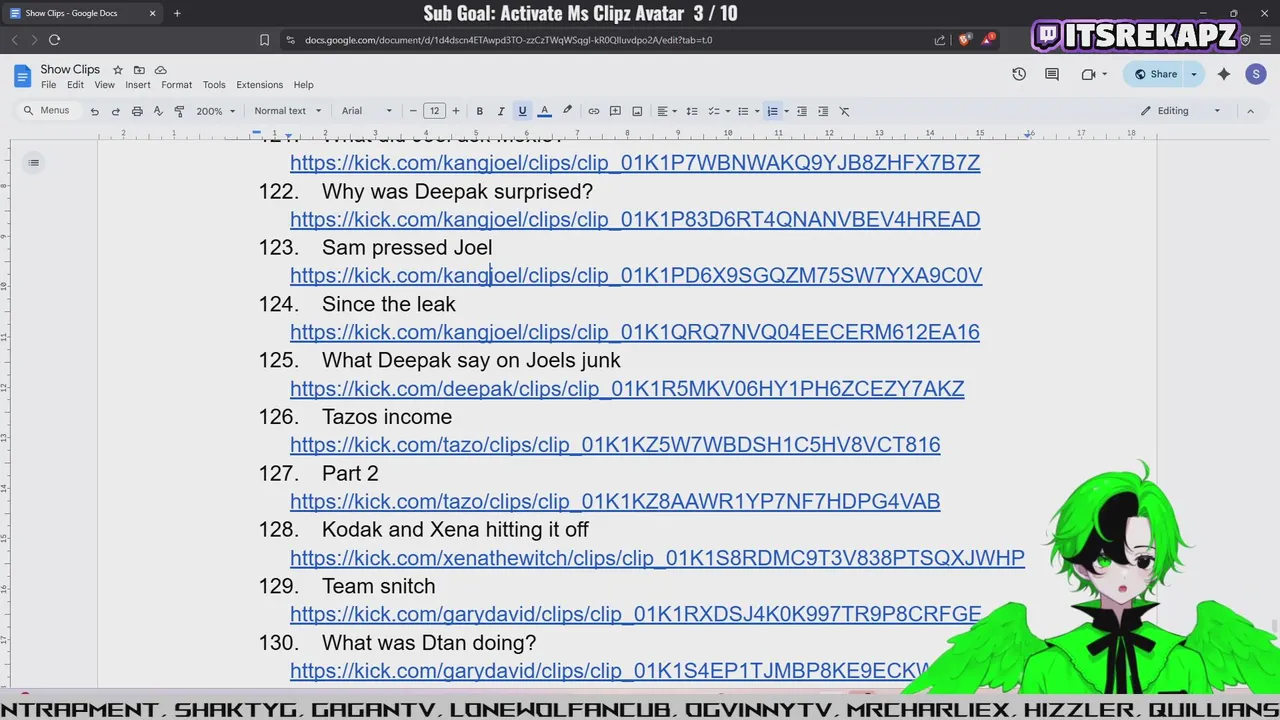The width and height of the screenshot is (1280, 720).
Task: Open the Edit menu
Action: pos(75,85)
